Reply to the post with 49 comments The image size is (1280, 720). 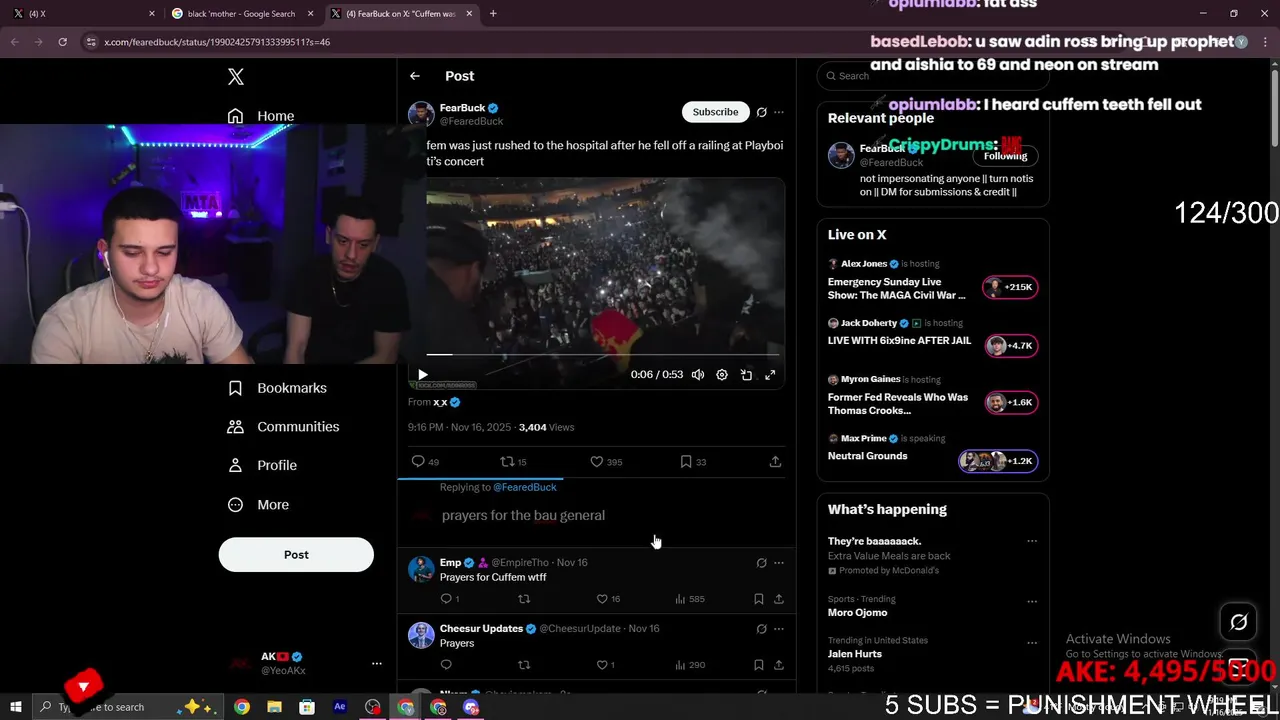425,462
